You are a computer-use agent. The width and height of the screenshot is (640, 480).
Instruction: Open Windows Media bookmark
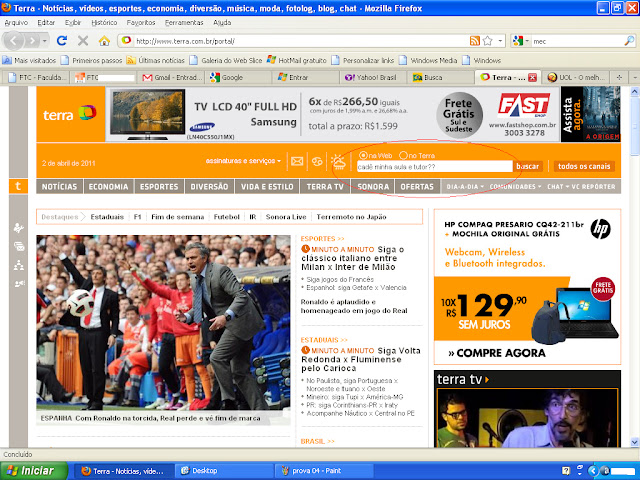(428, 60)
